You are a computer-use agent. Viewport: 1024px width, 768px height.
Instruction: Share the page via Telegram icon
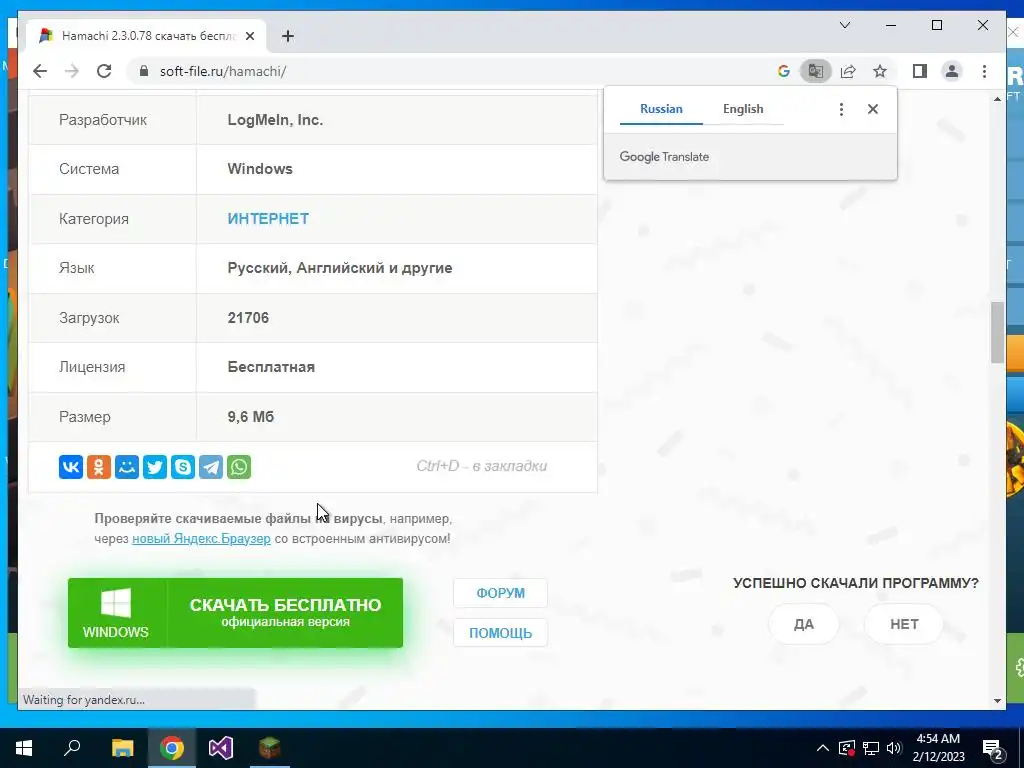point(211,467)
